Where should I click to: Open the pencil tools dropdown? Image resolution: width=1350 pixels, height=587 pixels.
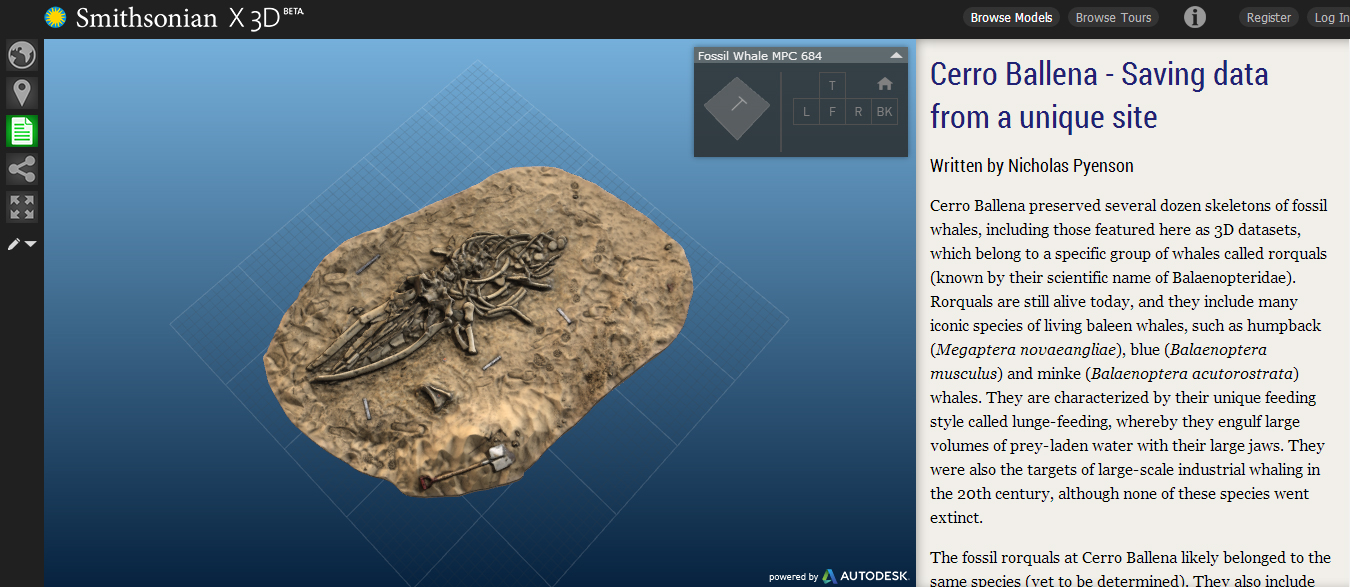pyautogui.click(x=22, y=244)
